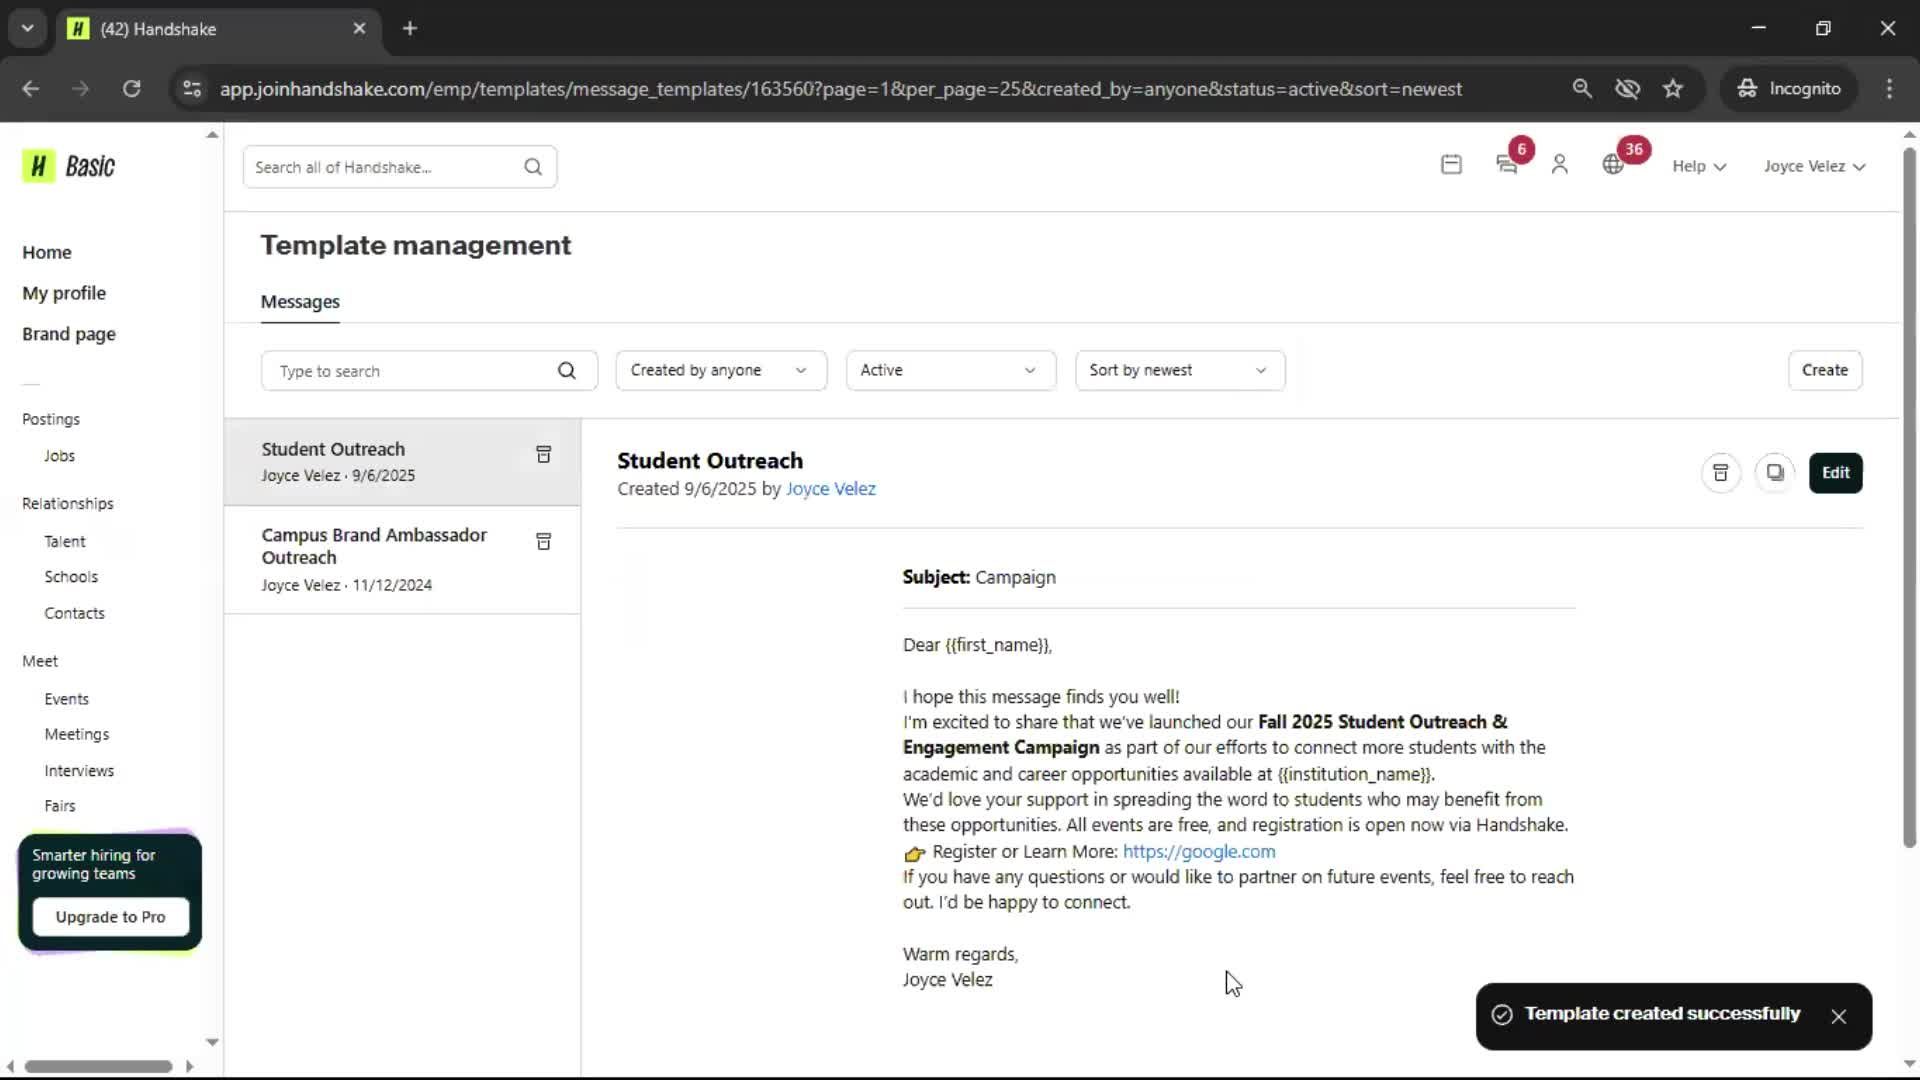The height and width of the screenshot is (1080, 1920).
Task: Open Events under Meet
Action: [x=66, y=699]
